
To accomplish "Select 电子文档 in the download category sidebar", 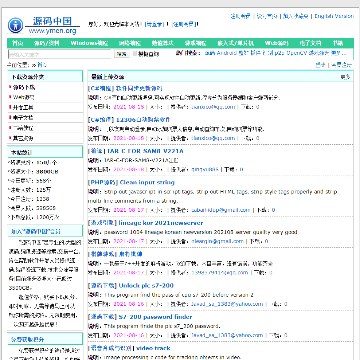I will point(23,117).
